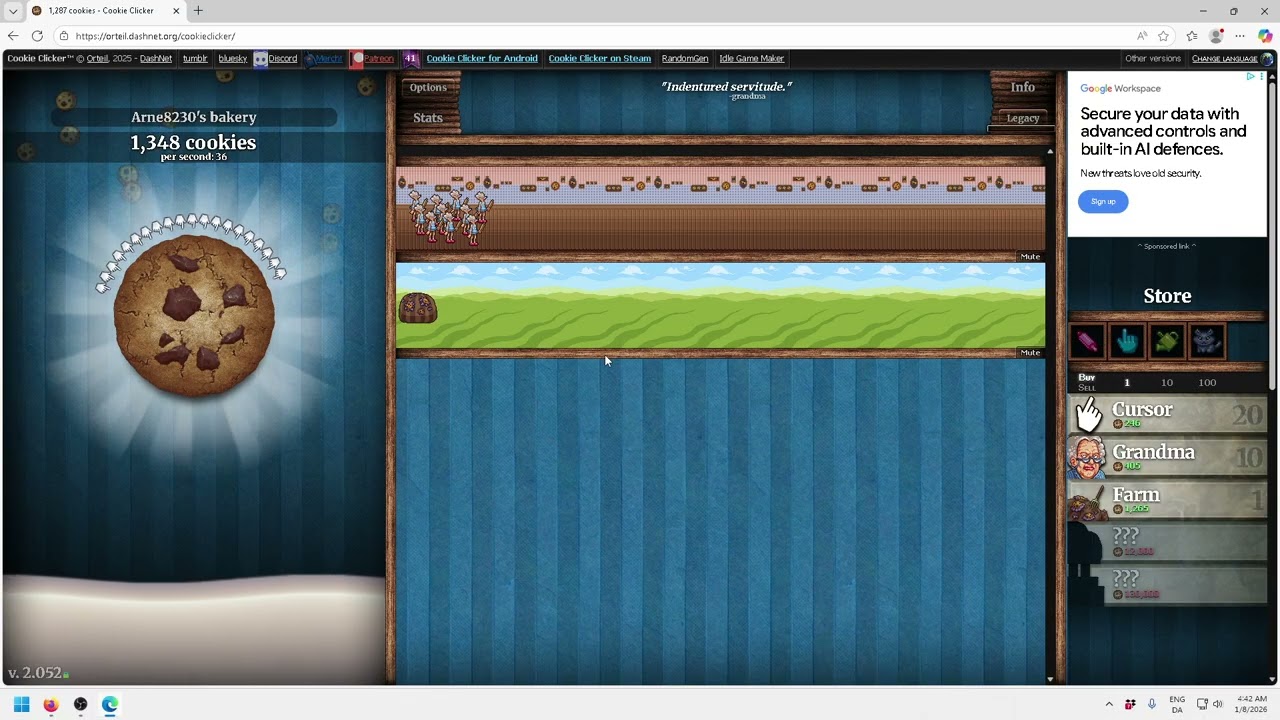Click the grandmas in the building row
Screen dimensions: 1280x720
coord(450,215)
